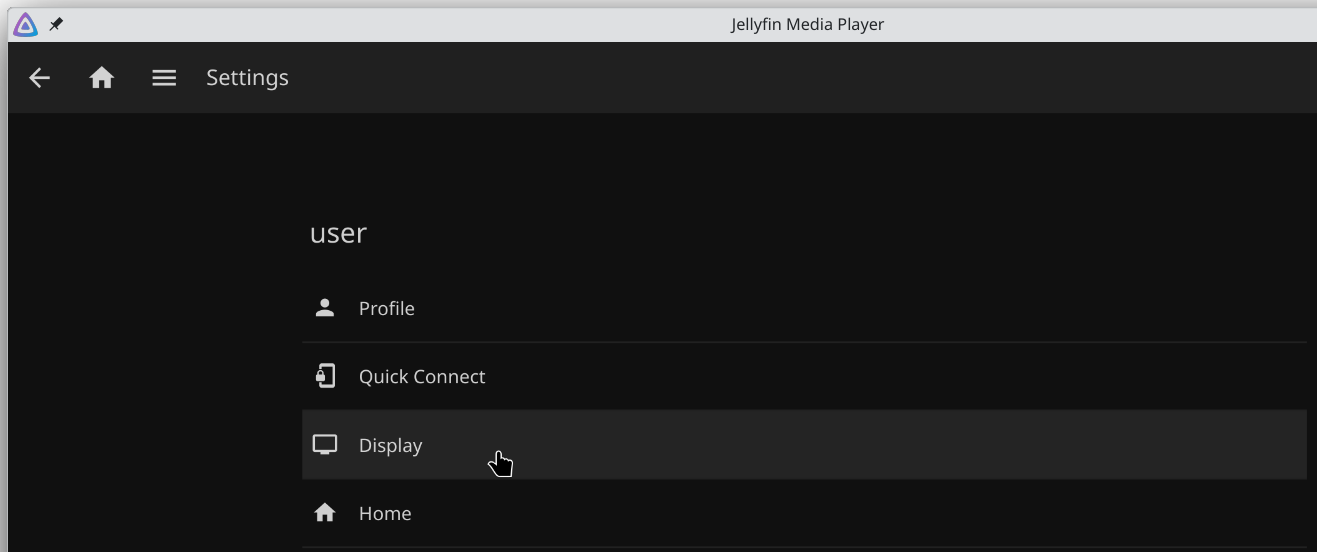Open the Home settings row
1317x552 pixels.
(x=804, y=513)
